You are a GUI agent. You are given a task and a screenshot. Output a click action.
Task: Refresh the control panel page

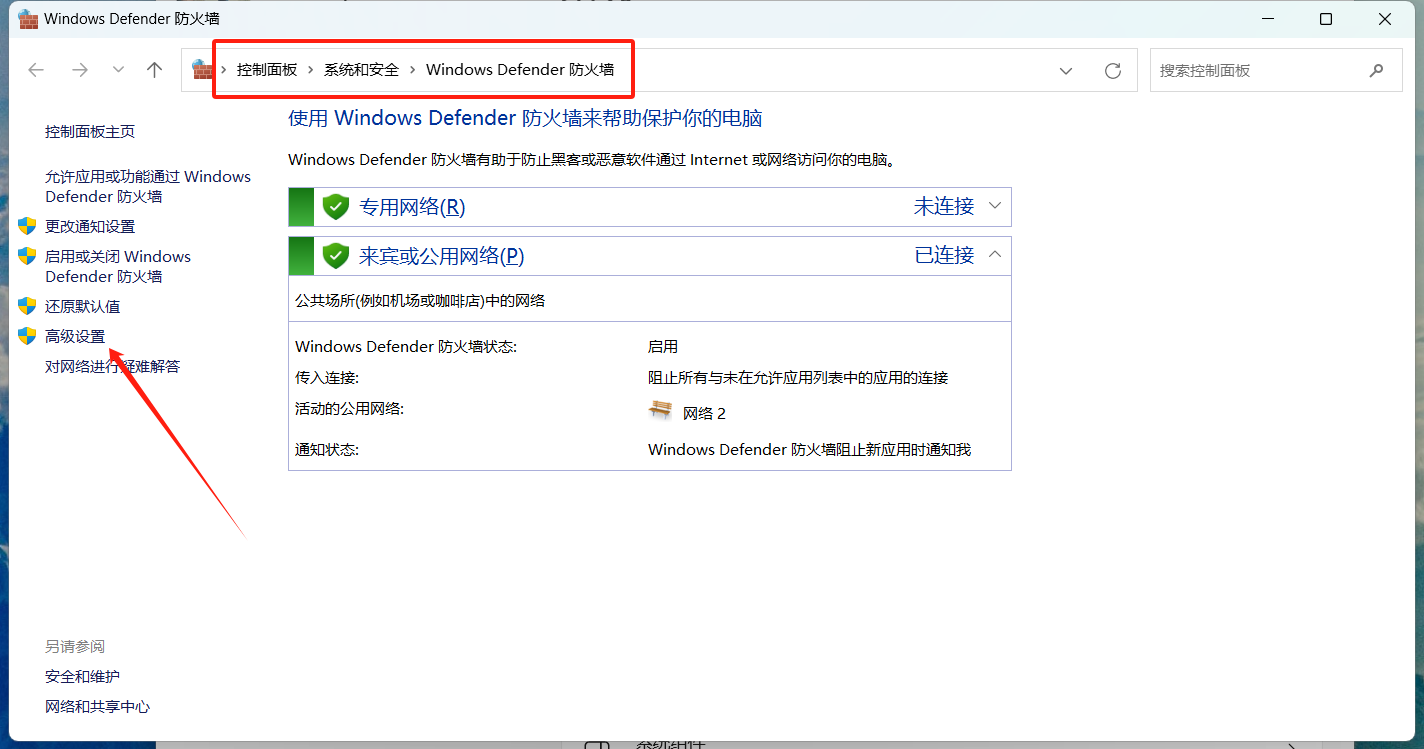[x=1112, y=71]
